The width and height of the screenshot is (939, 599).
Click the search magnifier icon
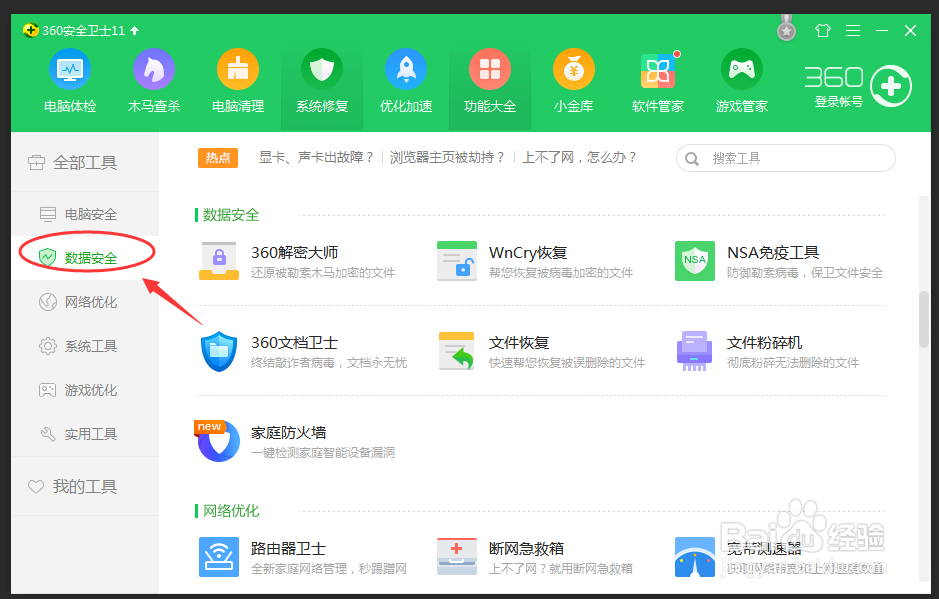coord(692,159)
